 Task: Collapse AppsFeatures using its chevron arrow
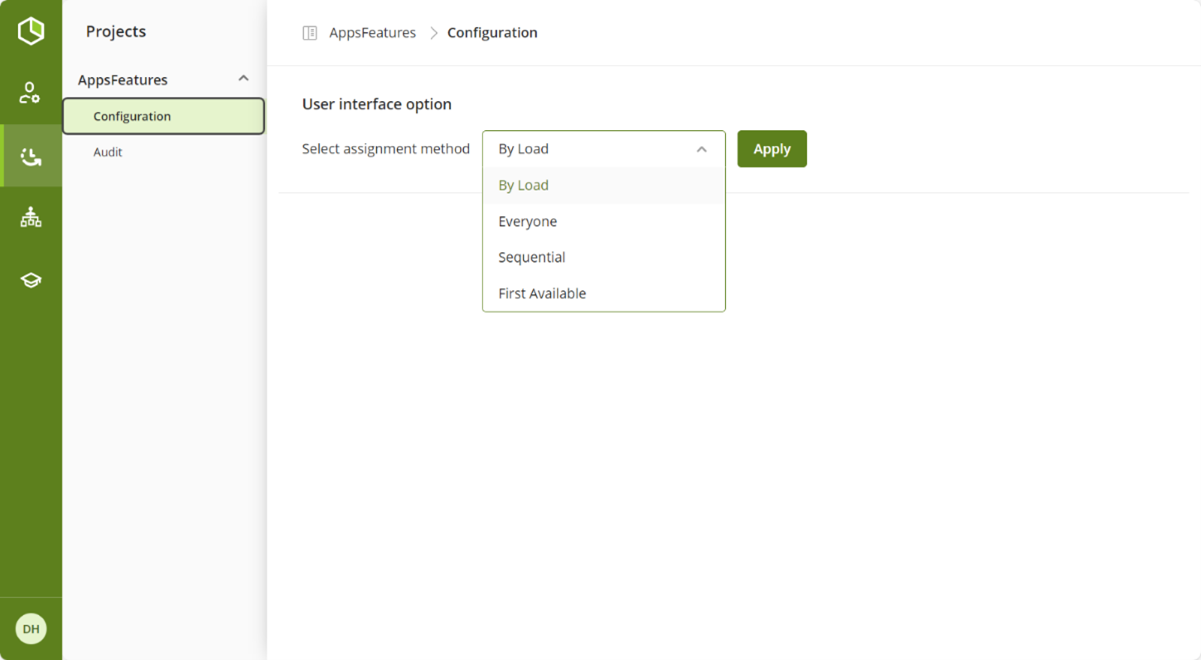[243, 79]
